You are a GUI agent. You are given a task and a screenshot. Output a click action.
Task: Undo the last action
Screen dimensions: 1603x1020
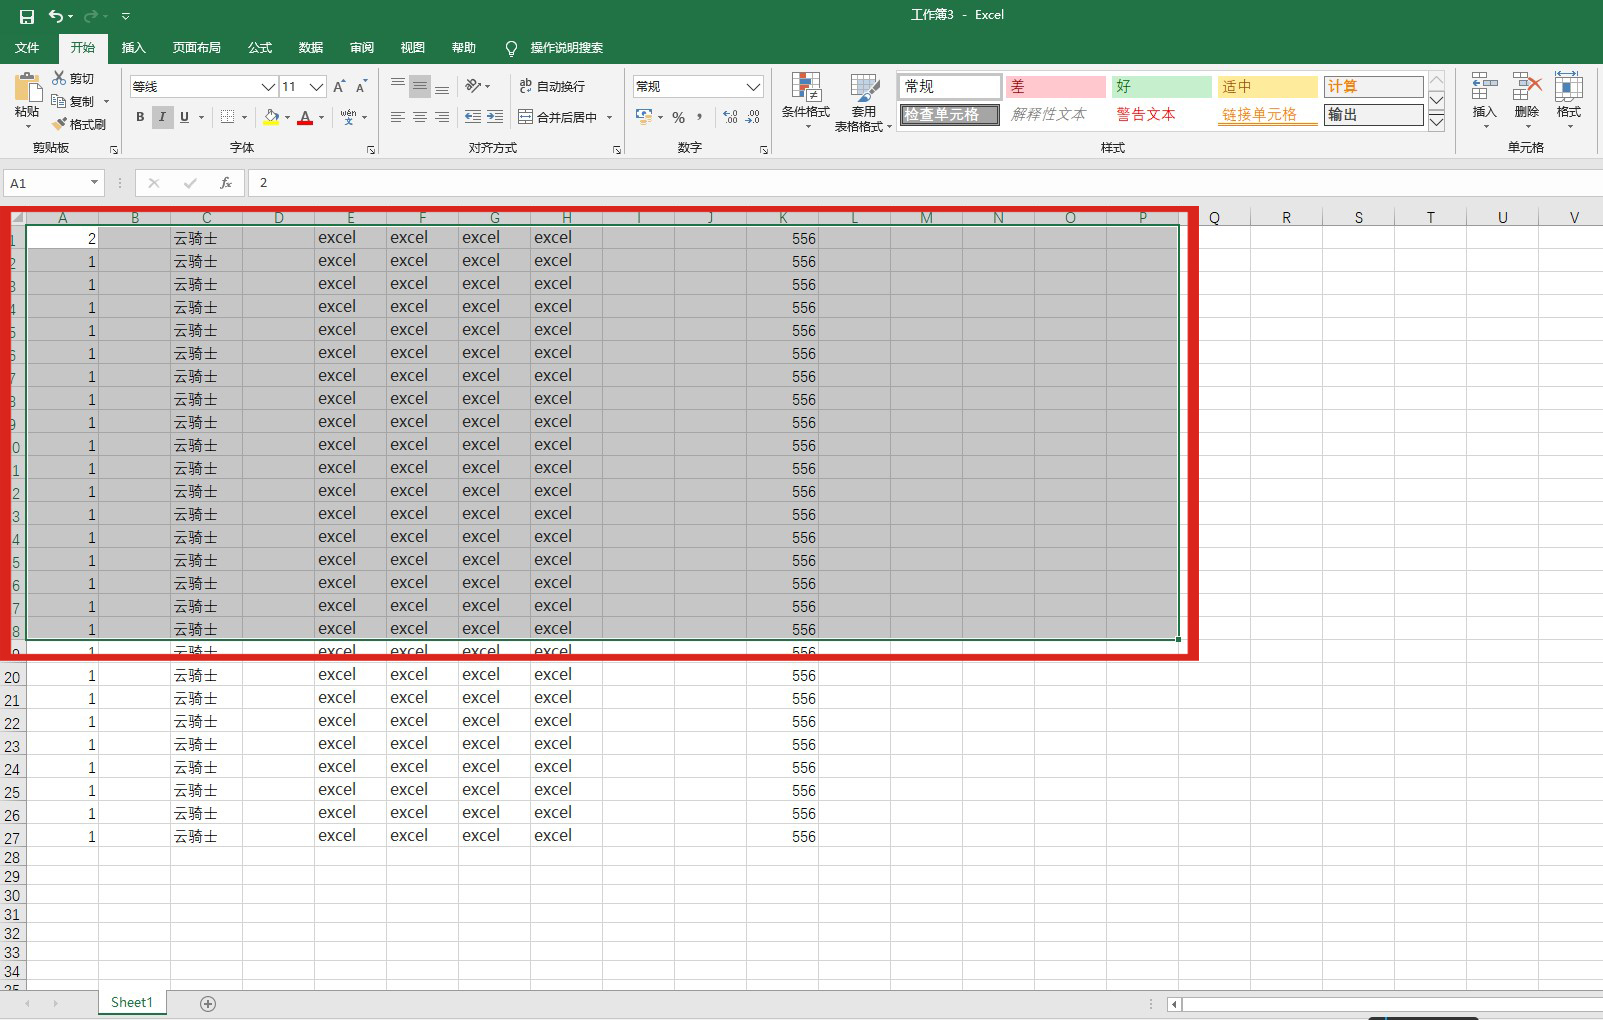coord(56,16)
